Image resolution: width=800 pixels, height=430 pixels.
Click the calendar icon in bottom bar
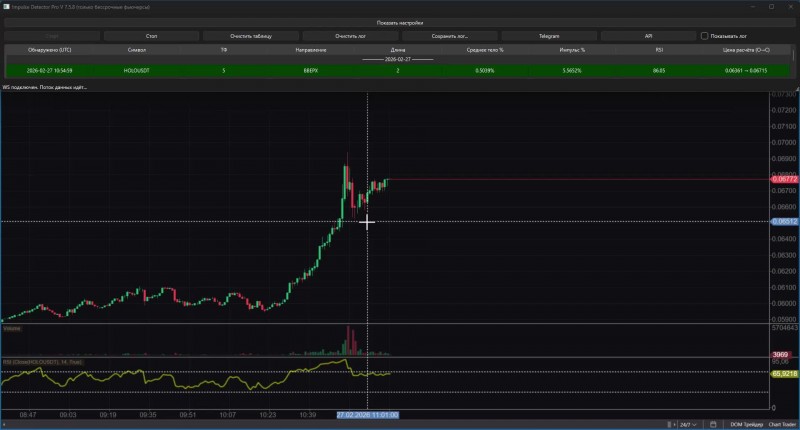(x=713, y=424)
